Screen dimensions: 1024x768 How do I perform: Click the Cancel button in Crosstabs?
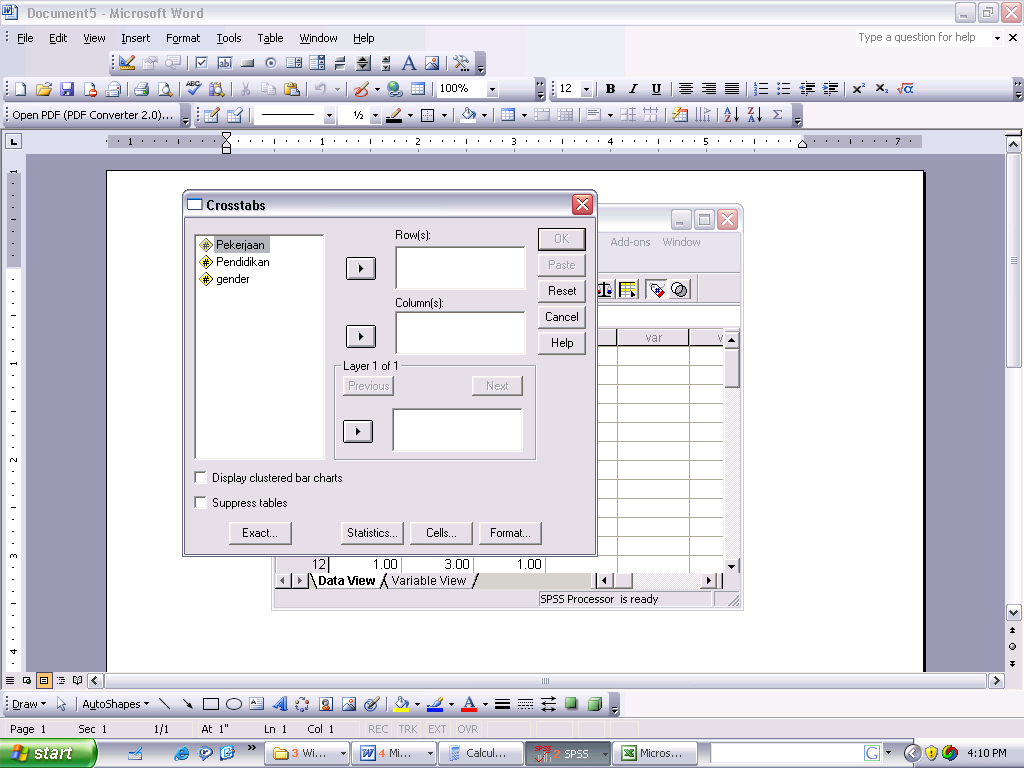coord(562,317)
